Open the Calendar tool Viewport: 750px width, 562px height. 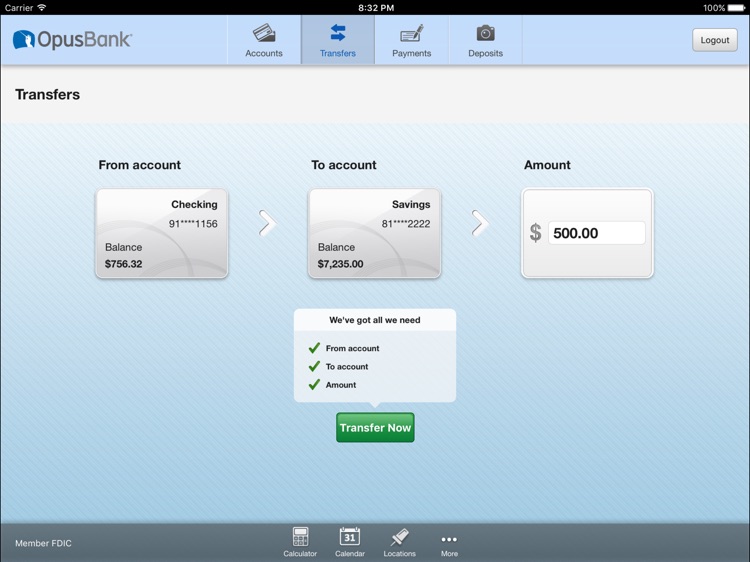pos(350,542)
